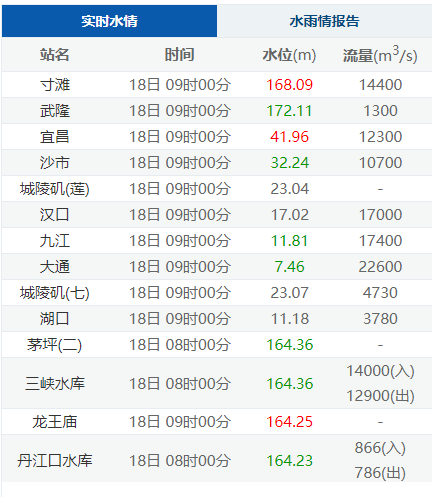Switch to the 实时水情 tab
The width and height of the screenshot is (432, 497).
coord(109,21)
